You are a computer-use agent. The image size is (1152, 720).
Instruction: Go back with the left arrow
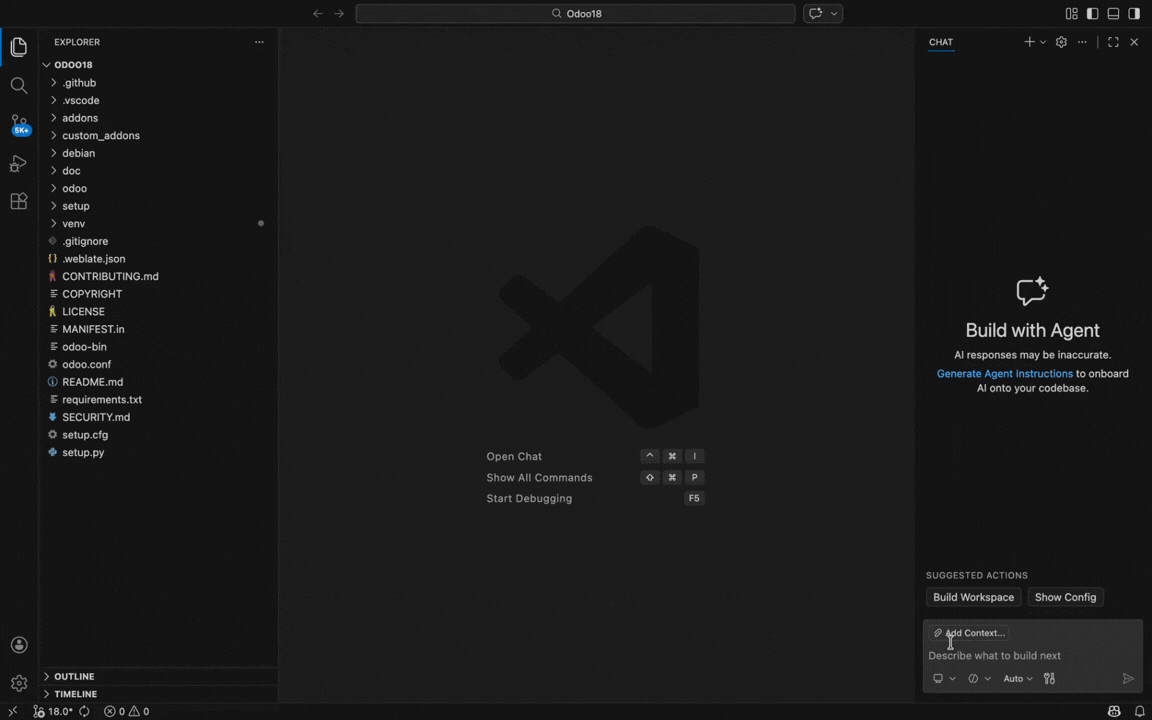coord(317,13)
